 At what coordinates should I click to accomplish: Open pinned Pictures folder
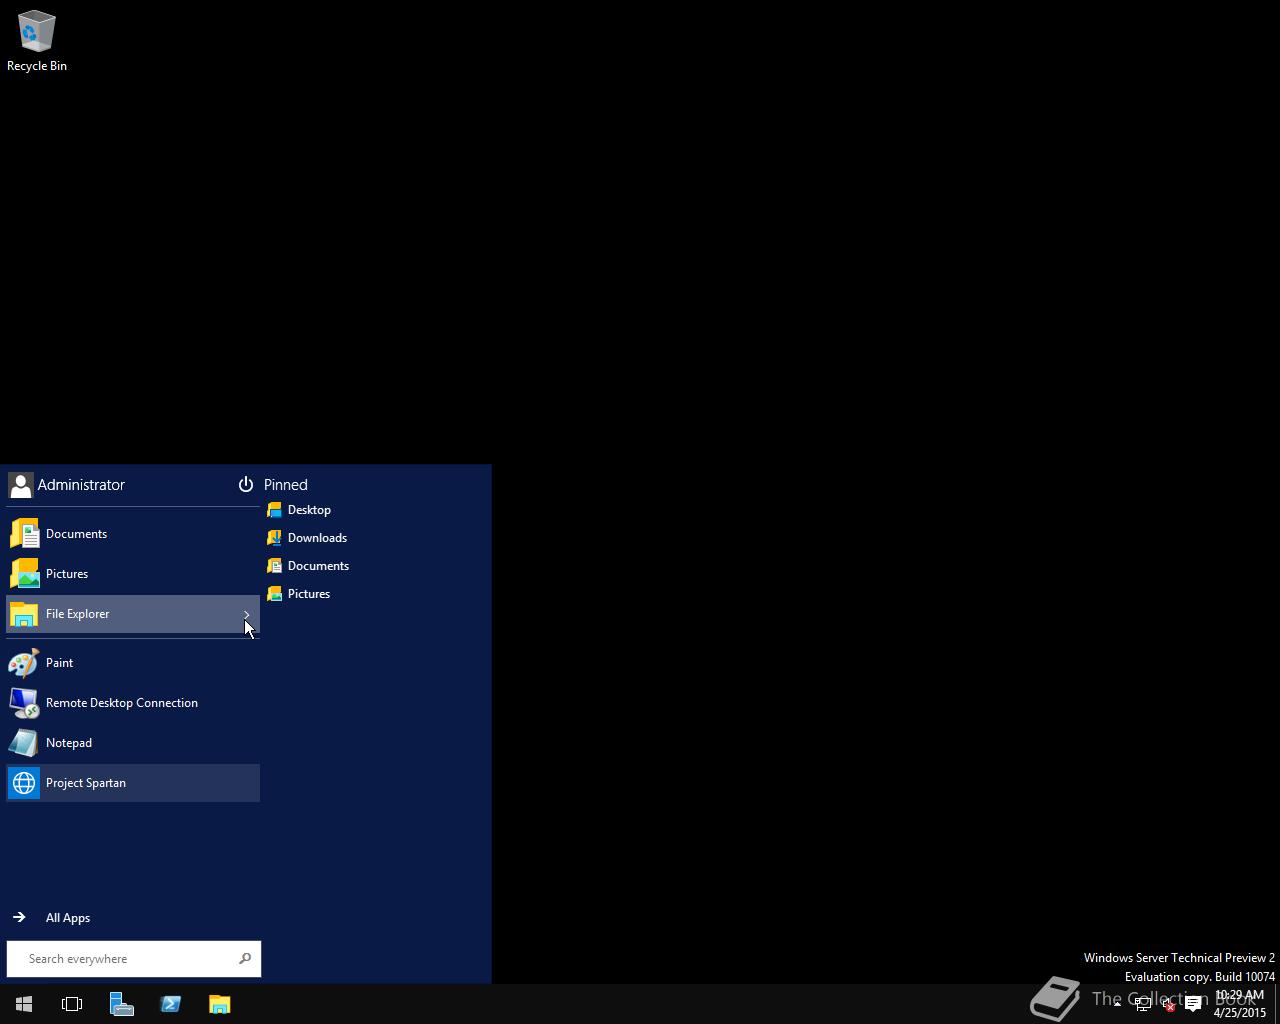point(298,594)
